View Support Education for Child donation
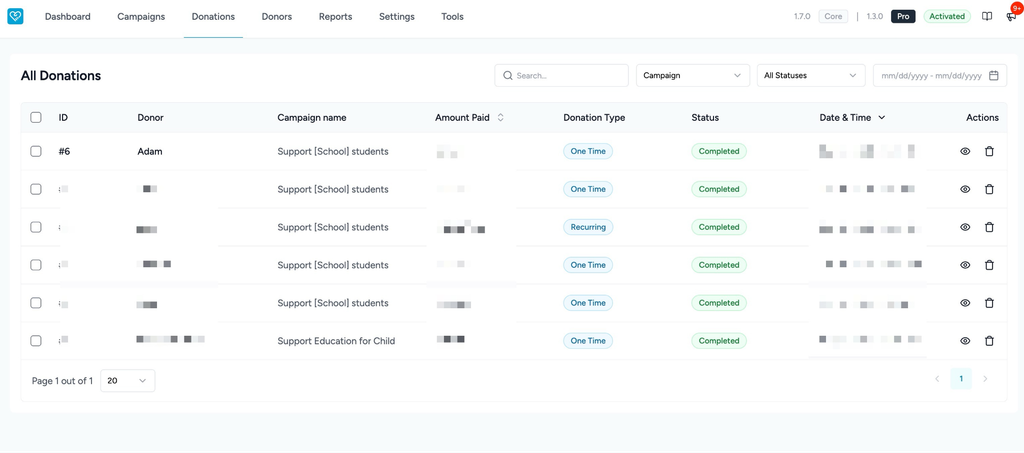 pos(965,341)
